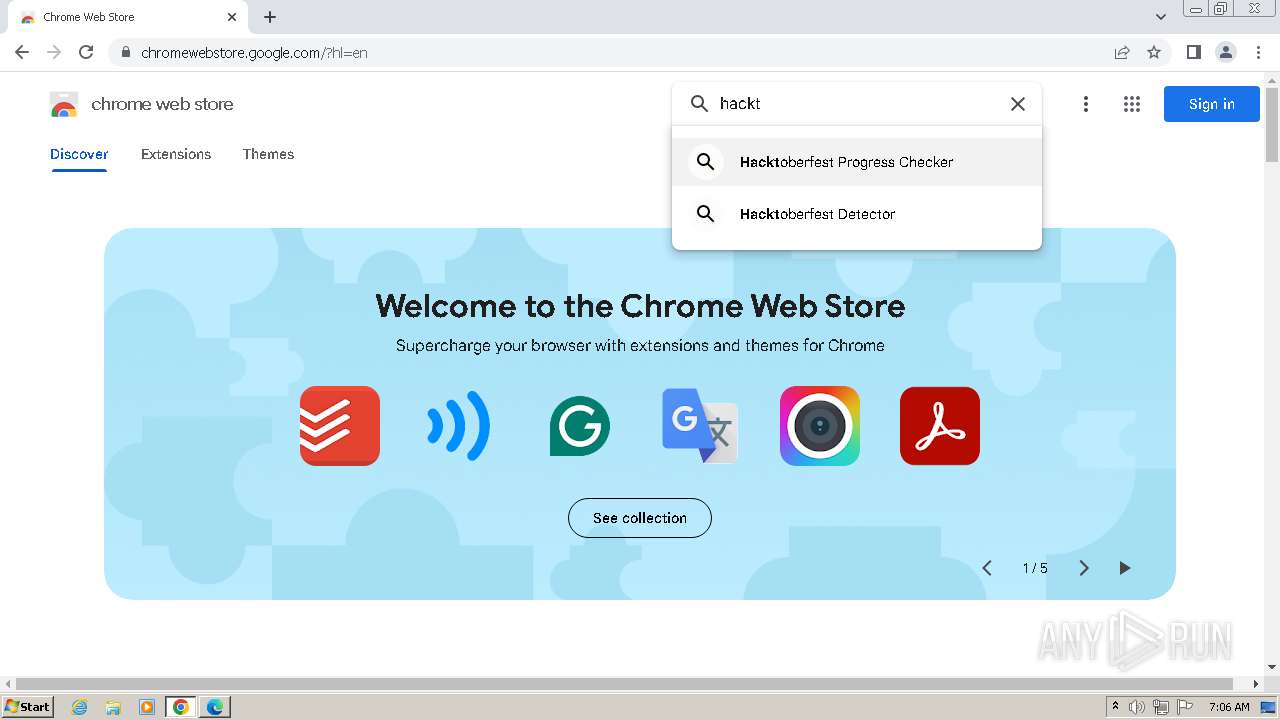Click the Sign in button
Screen dimensions: 1280x720
[x=1212, y=104]
